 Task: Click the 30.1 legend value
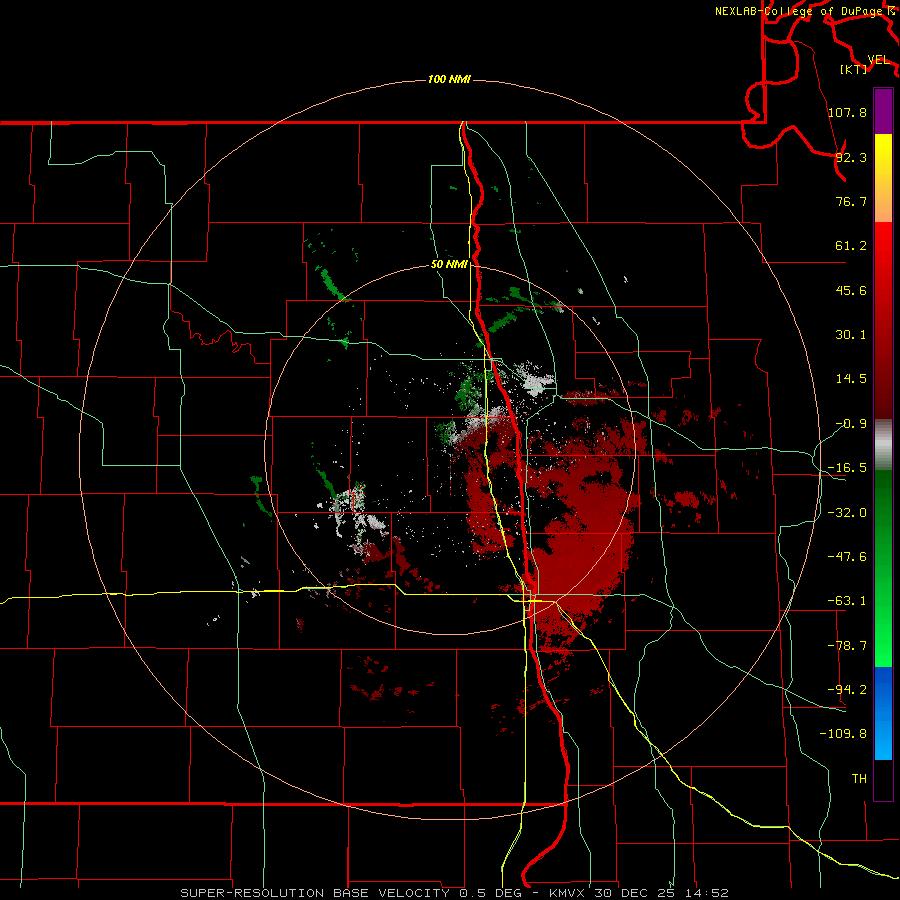(851, 335)
